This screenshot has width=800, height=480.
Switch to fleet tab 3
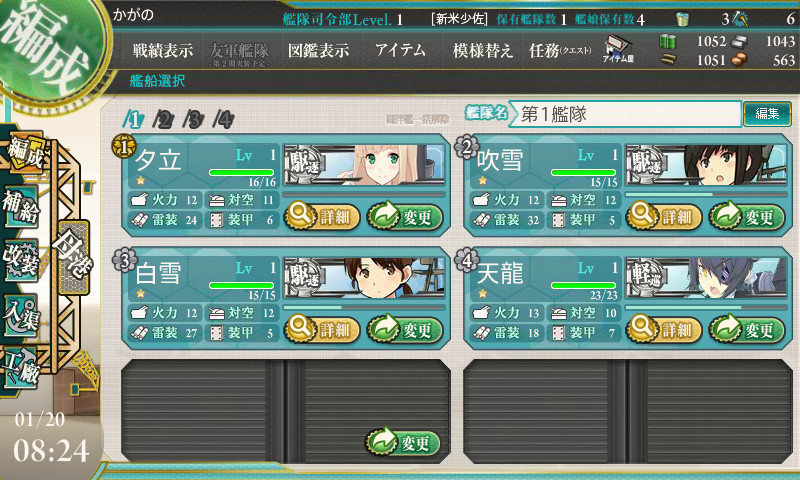pyautogui.click(x=193, y=119)
